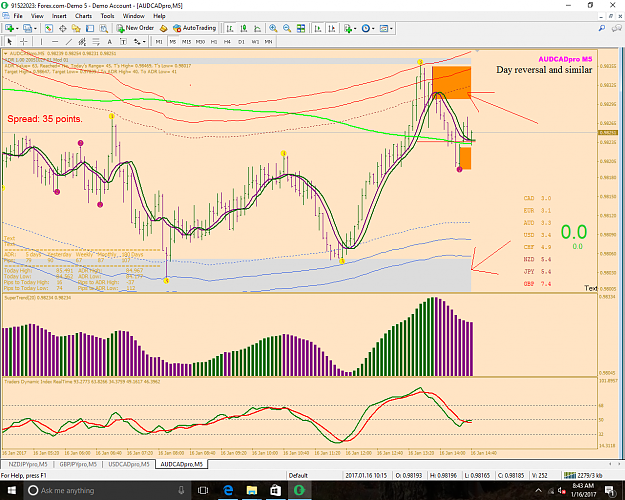Select the Text tool A

click(x=110, y=41)
